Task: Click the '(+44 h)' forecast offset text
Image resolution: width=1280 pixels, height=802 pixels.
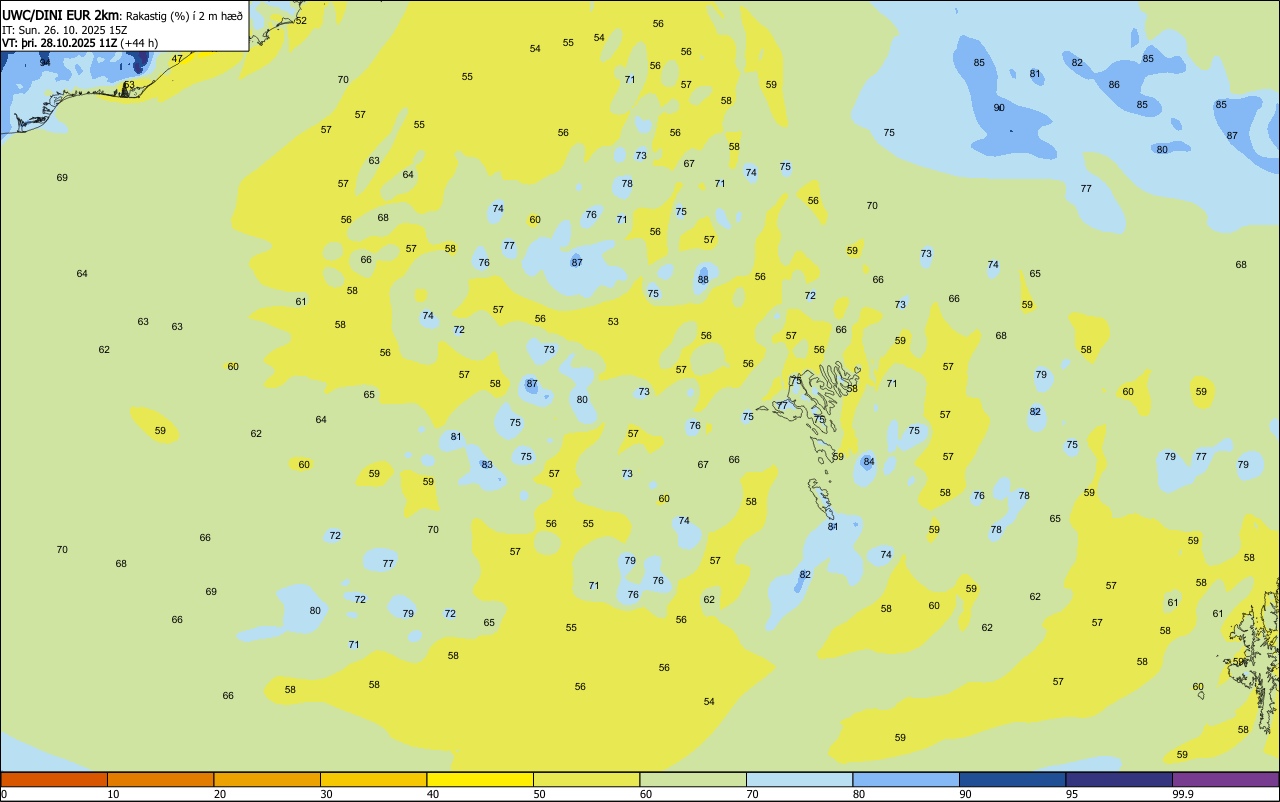Action: [x=140, y=43]
